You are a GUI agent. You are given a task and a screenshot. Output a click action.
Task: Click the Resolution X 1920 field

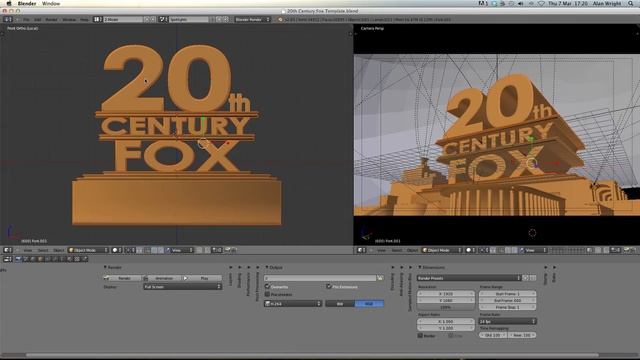tap(446, 293)
